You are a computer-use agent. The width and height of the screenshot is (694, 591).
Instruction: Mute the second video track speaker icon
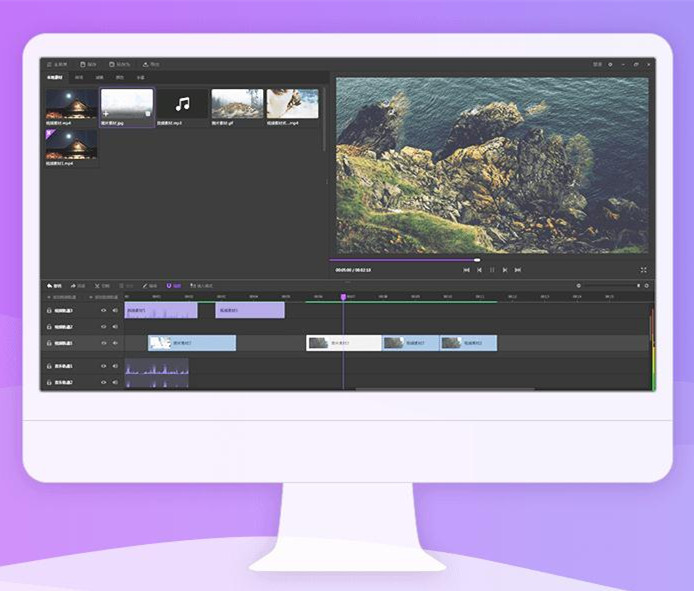115,327
